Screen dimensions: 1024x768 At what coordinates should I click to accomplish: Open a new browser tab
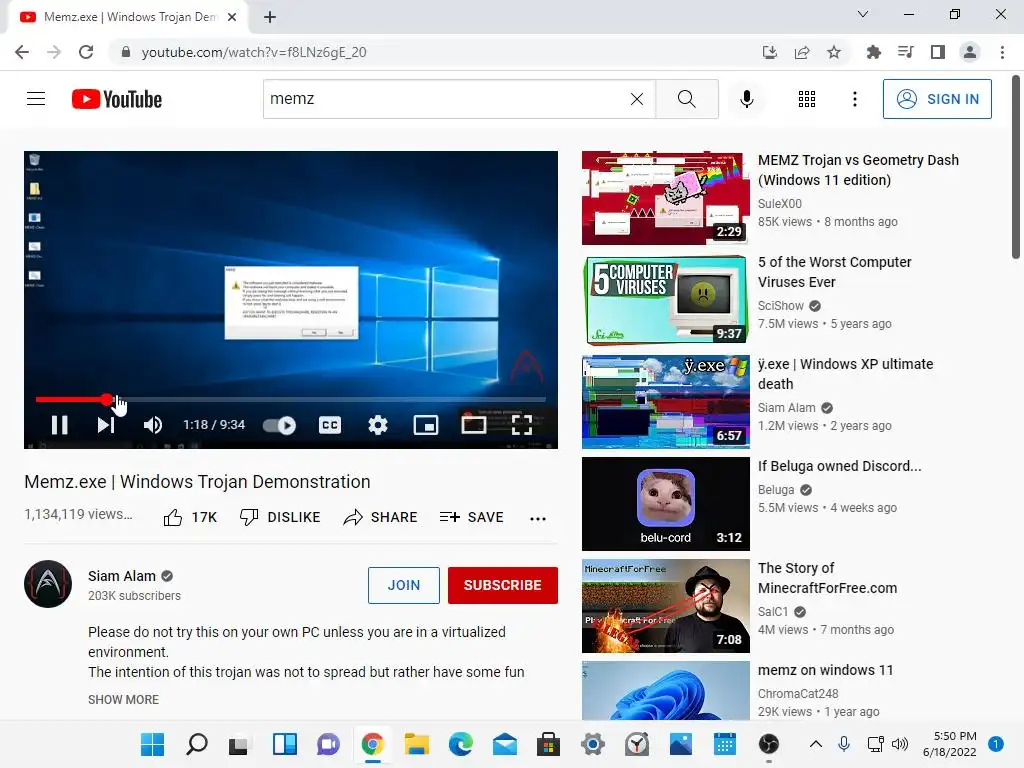tap(270, 17)
